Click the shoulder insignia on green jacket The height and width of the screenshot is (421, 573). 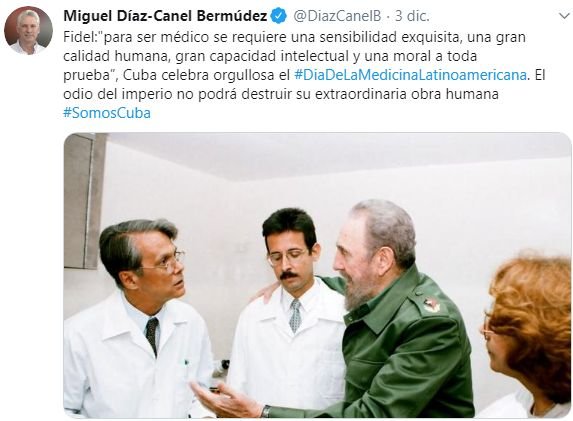pyautogui.click(x=432, y=304)
